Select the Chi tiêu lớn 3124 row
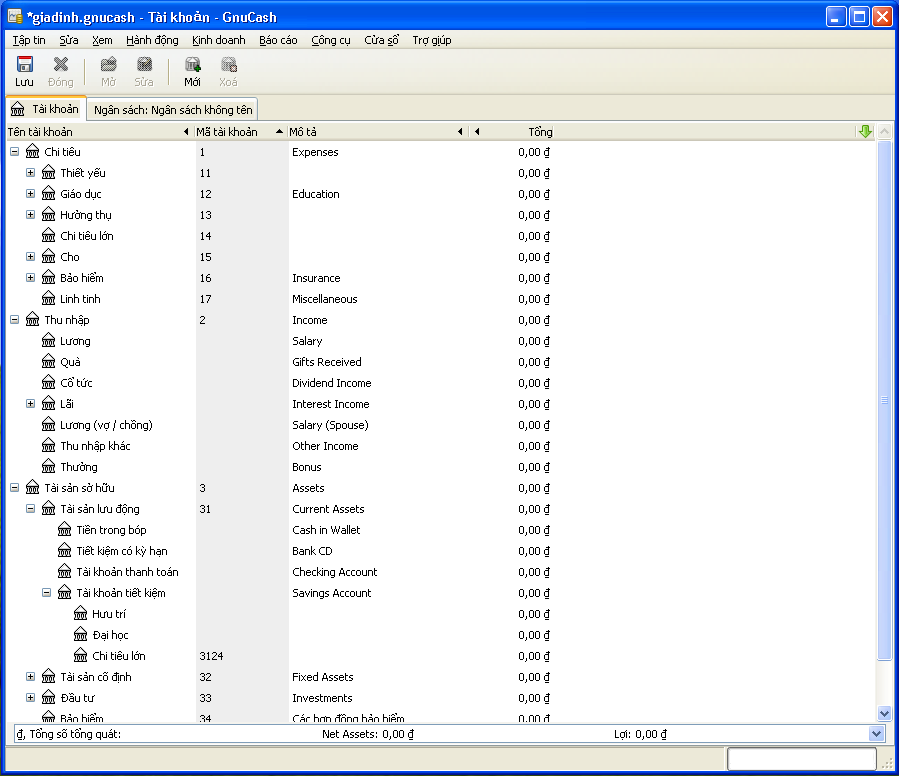 [x=441, y=656]
